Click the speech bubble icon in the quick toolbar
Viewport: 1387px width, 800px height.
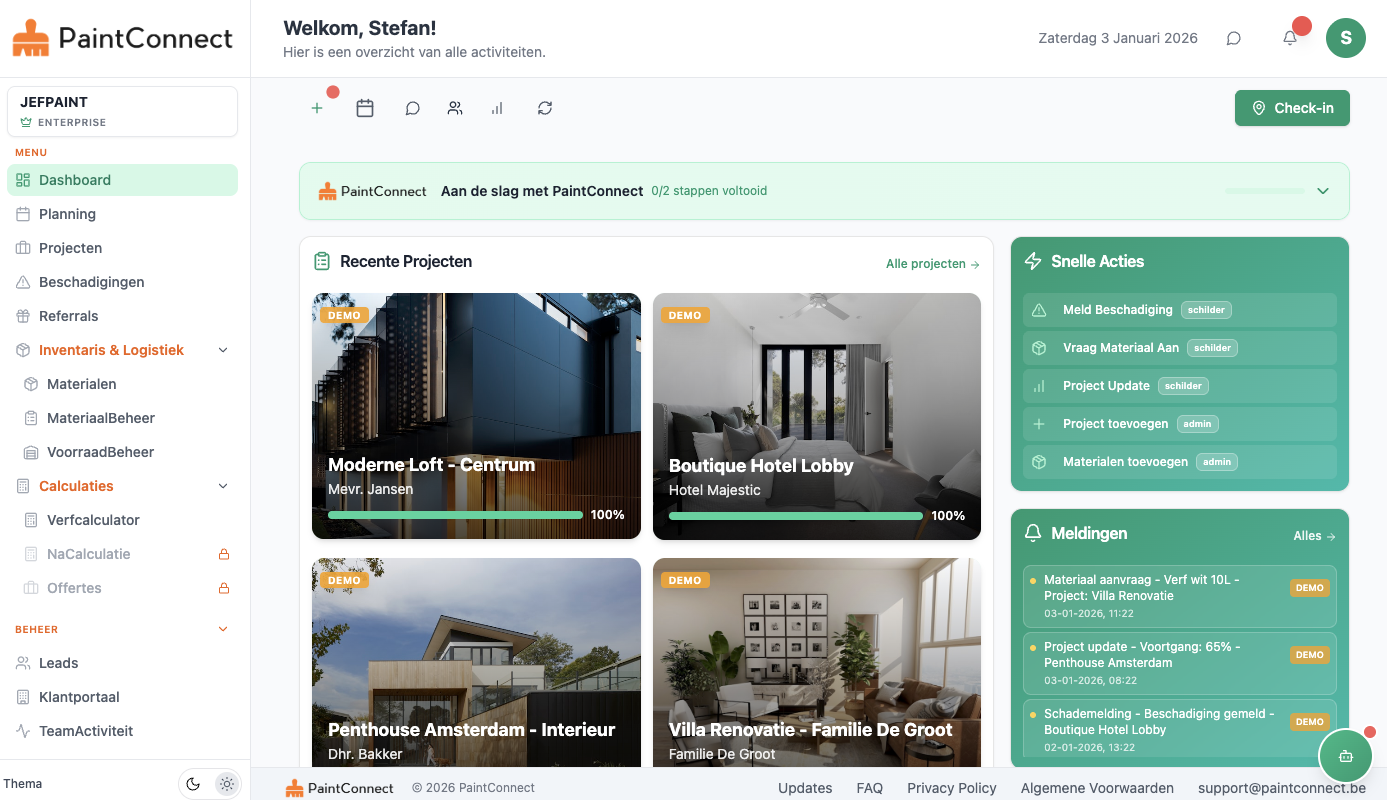pos(412,107)
